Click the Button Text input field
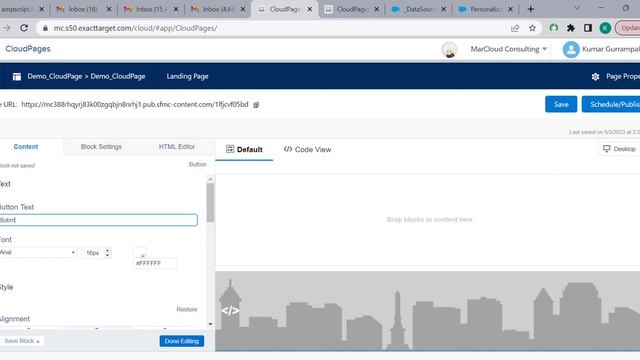The height and width of the screenshot is (360, 640). (x=98, y=220)
